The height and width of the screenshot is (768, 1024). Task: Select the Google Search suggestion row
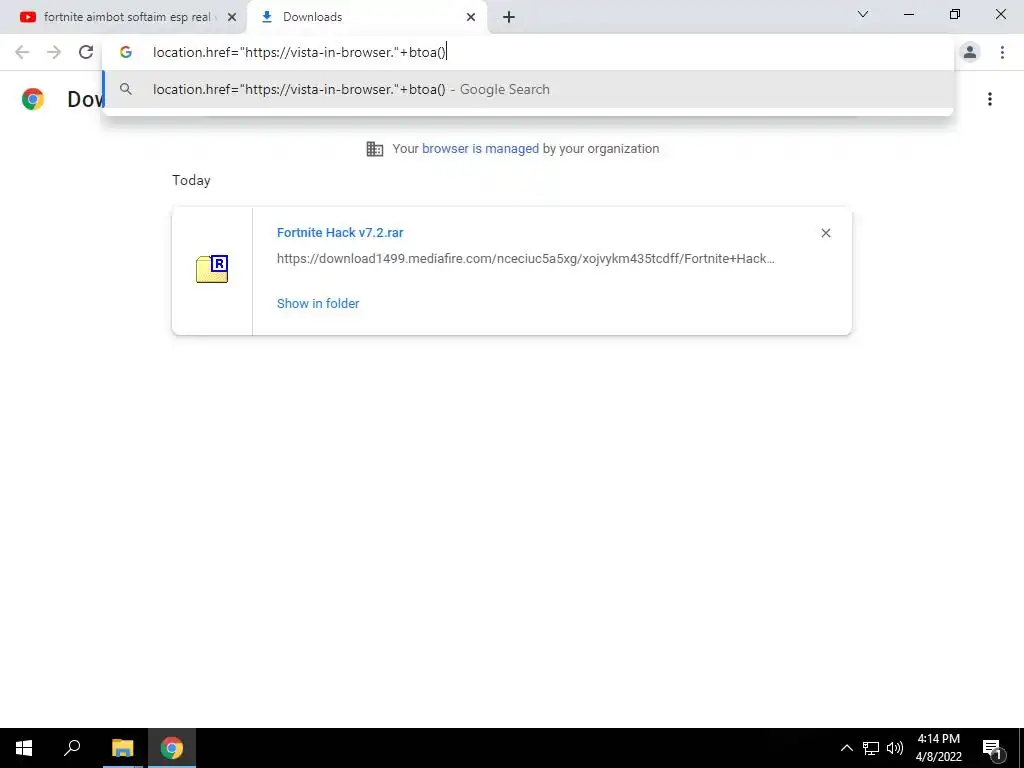[x=528, y=89]
